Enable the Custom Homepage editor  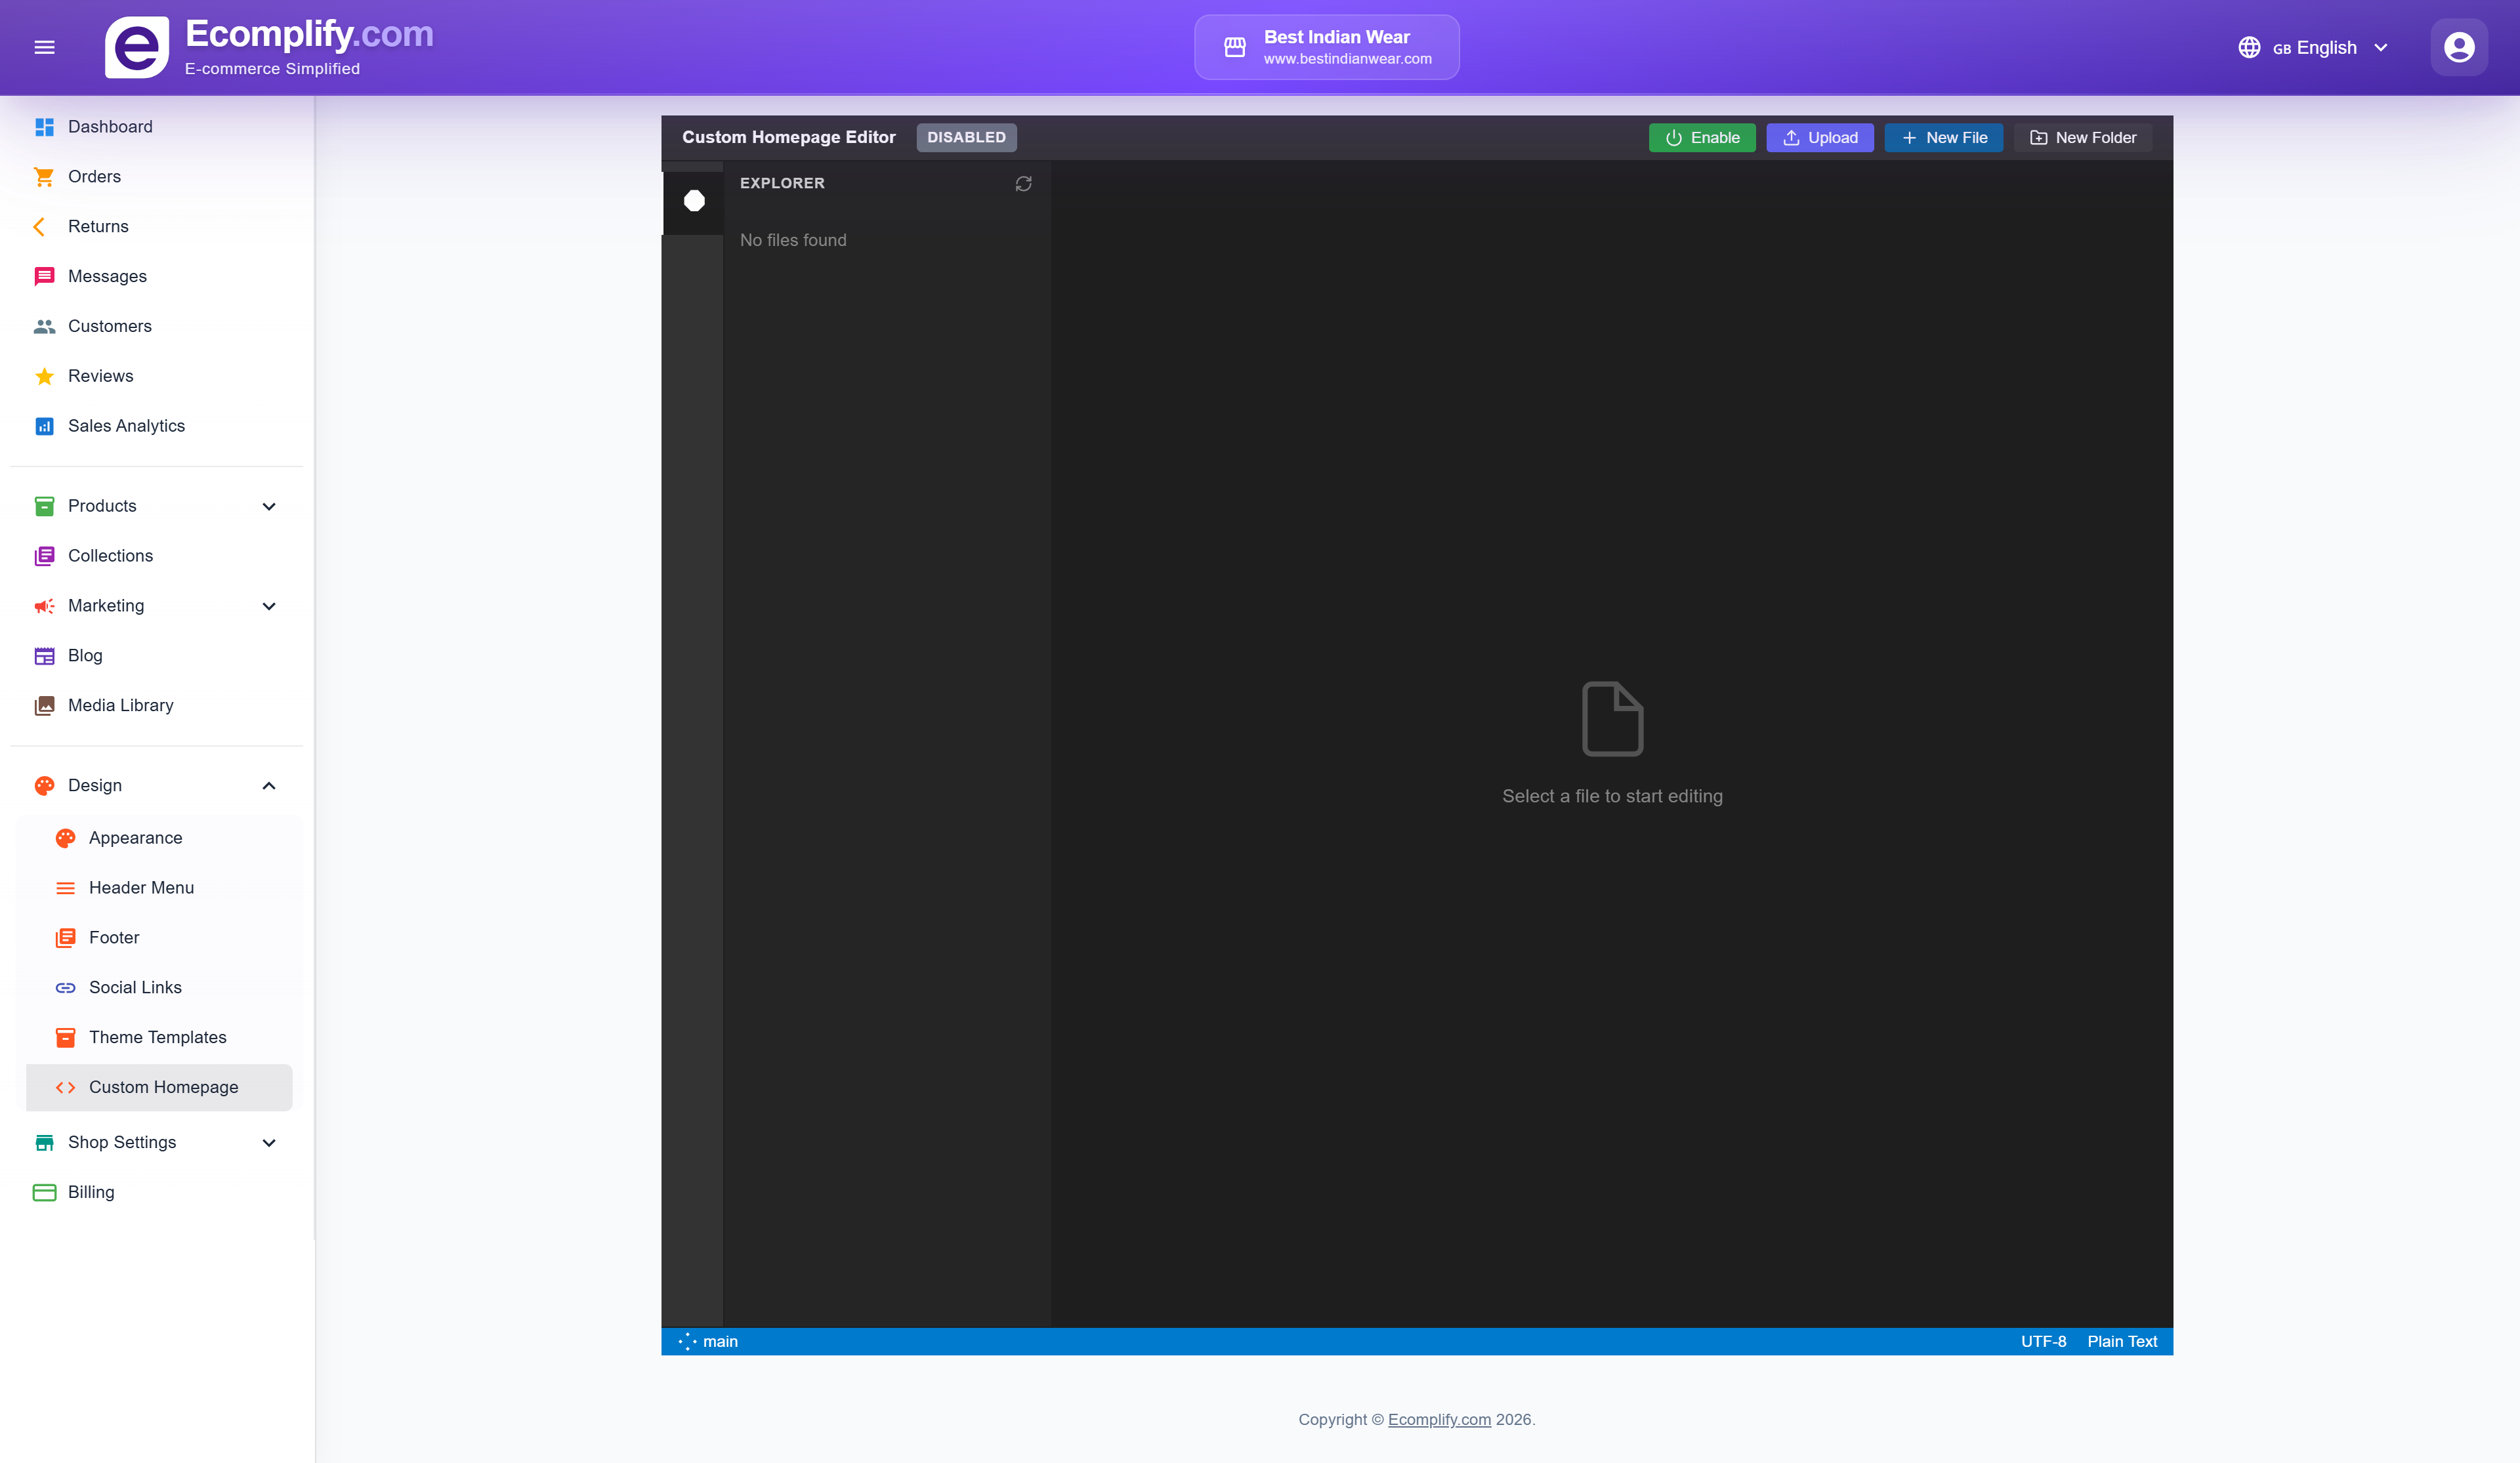(1702, 137)
